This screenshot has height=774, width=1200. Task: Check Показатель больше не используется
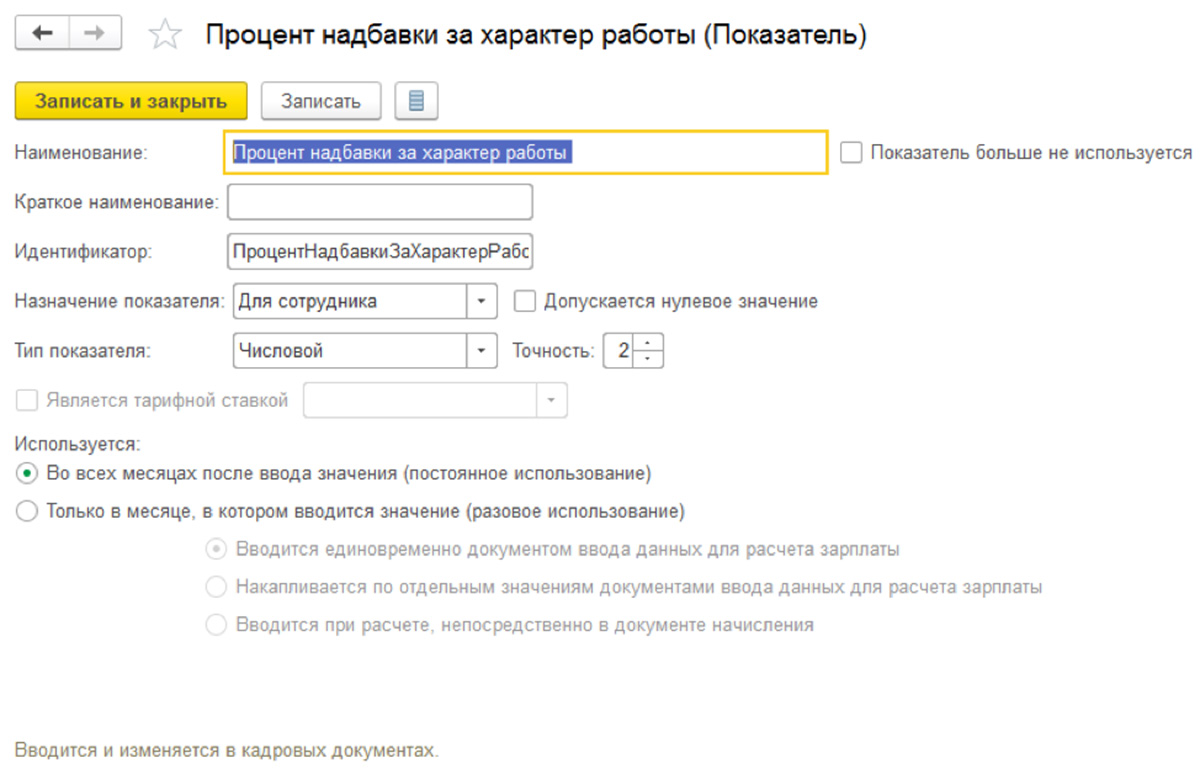coord(850,152)
